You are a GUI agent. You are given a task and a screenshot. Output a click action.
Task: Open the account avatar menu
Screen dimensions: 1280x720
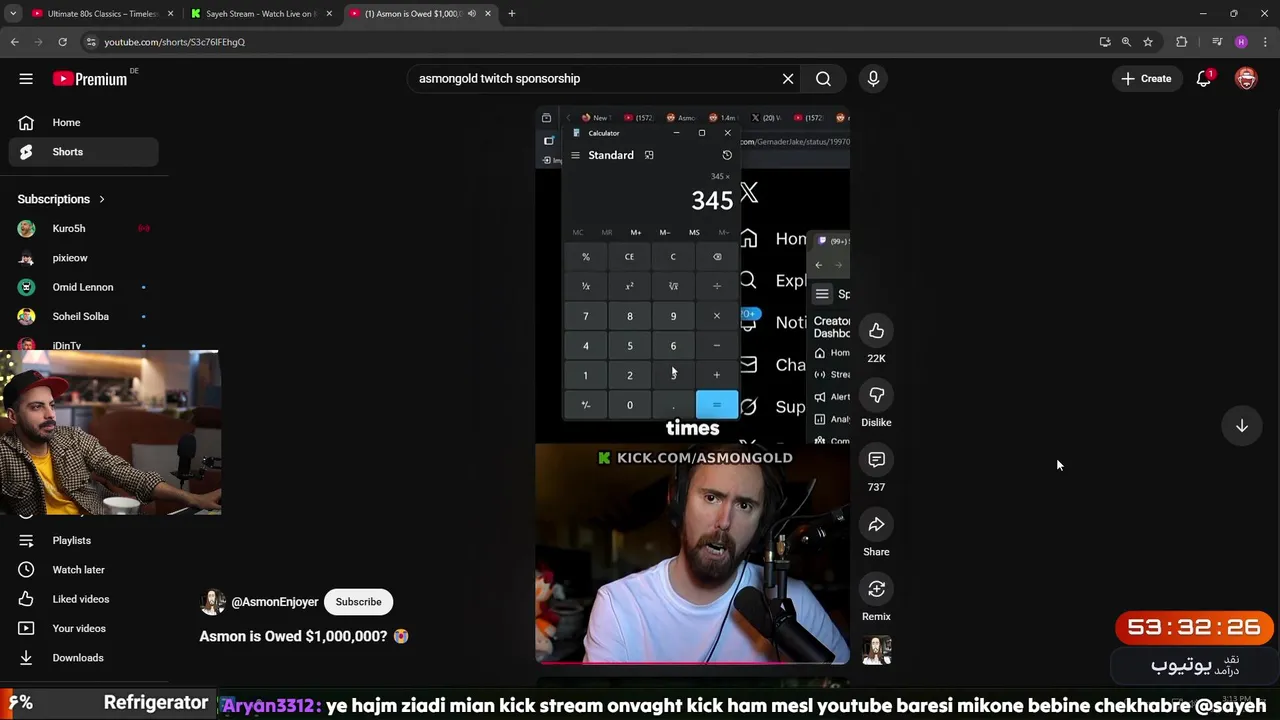[1246, 79]
